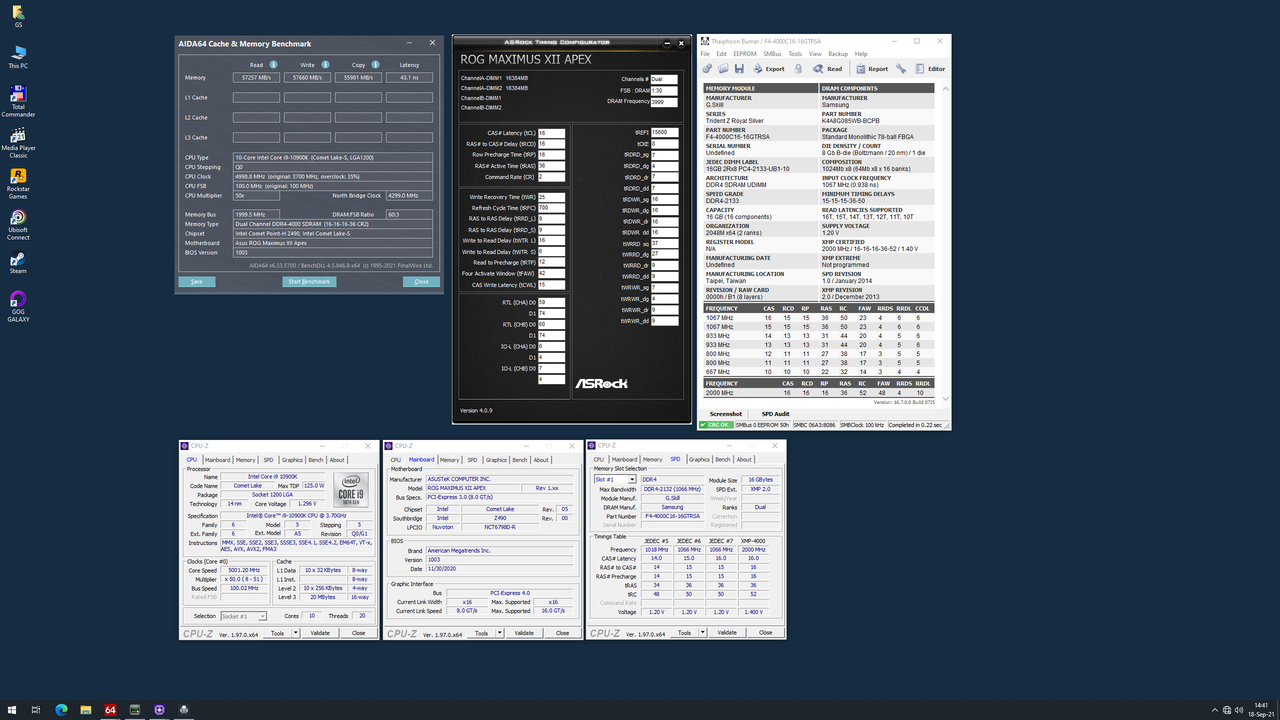Open Graphics tab in CPU-Z SPD window
Screen dimensions: 1280x720
[699, 460]
